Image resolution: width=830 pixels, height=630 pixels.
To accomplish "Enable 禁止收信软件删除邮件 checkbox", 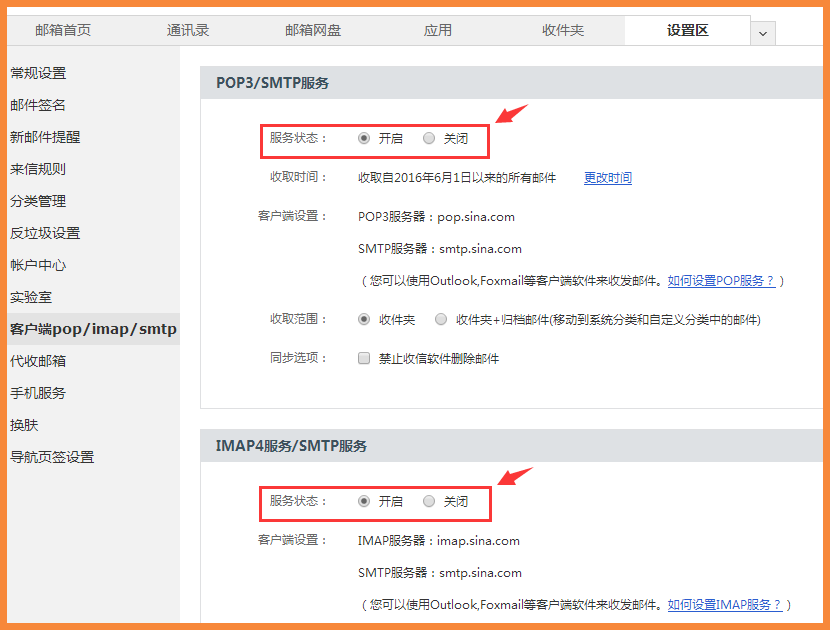I will (x=364, y=358).
